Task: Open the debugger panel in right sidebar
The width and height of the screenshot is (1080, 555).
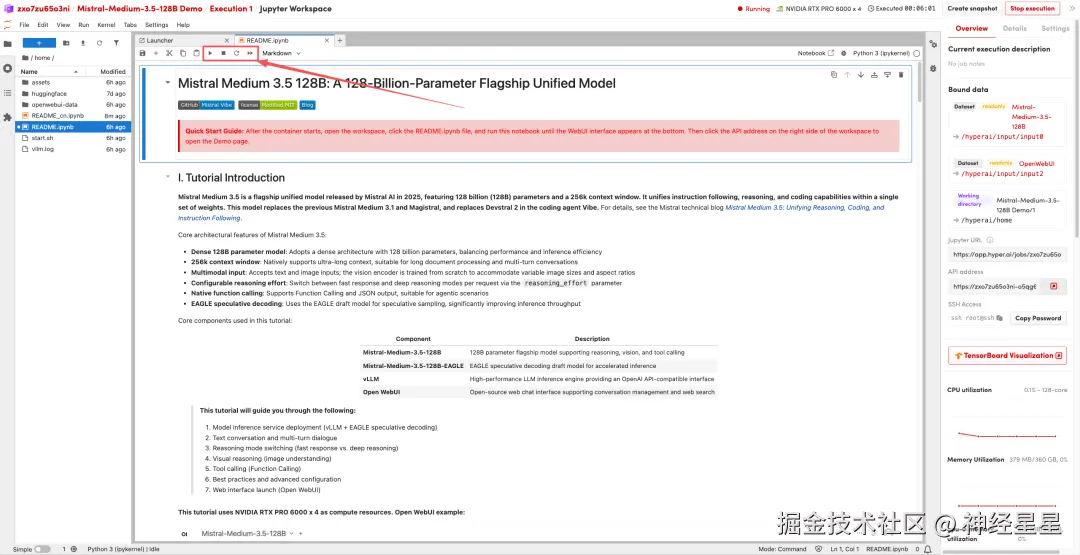Action: coord(933,68)
